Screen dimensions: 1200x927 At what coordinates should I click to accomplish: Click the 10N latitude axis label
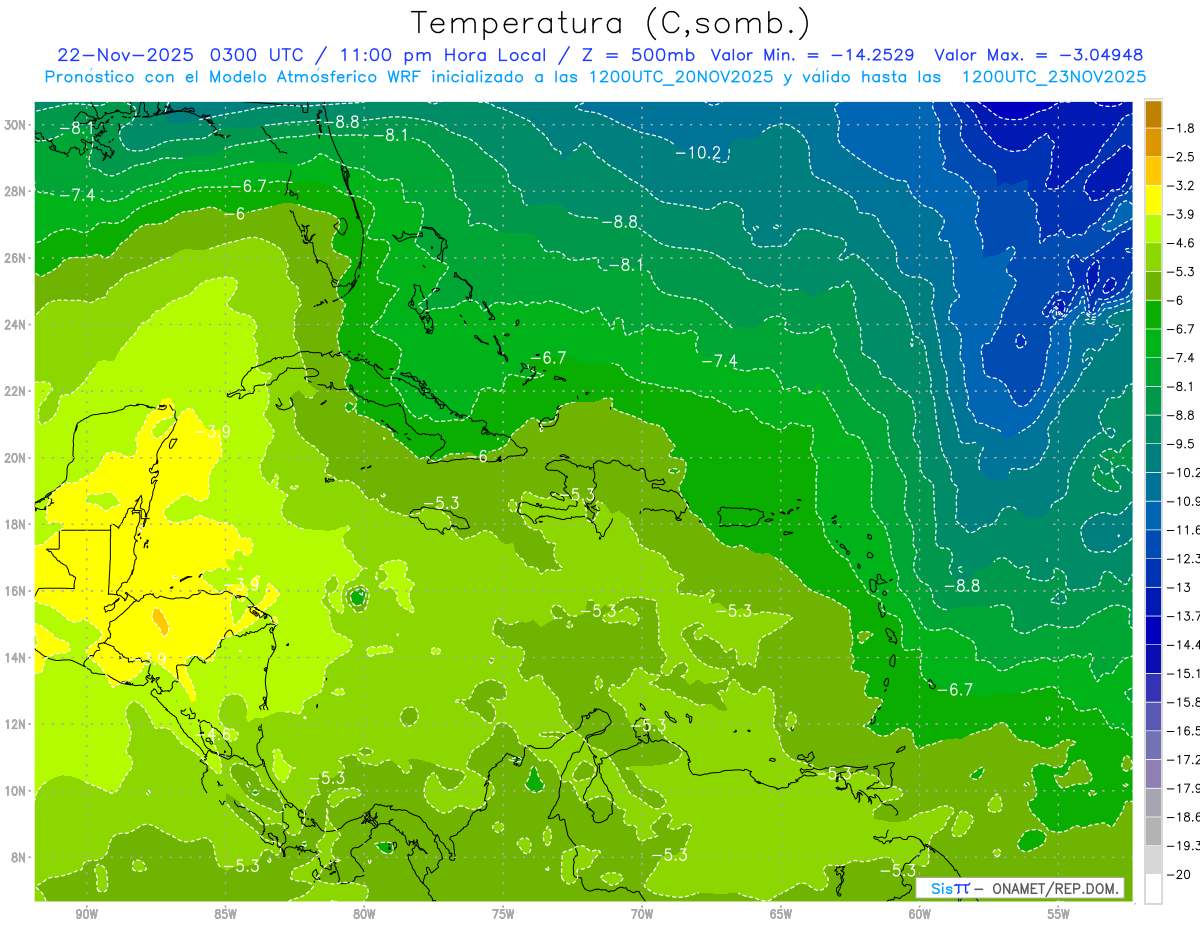point(17,791)
